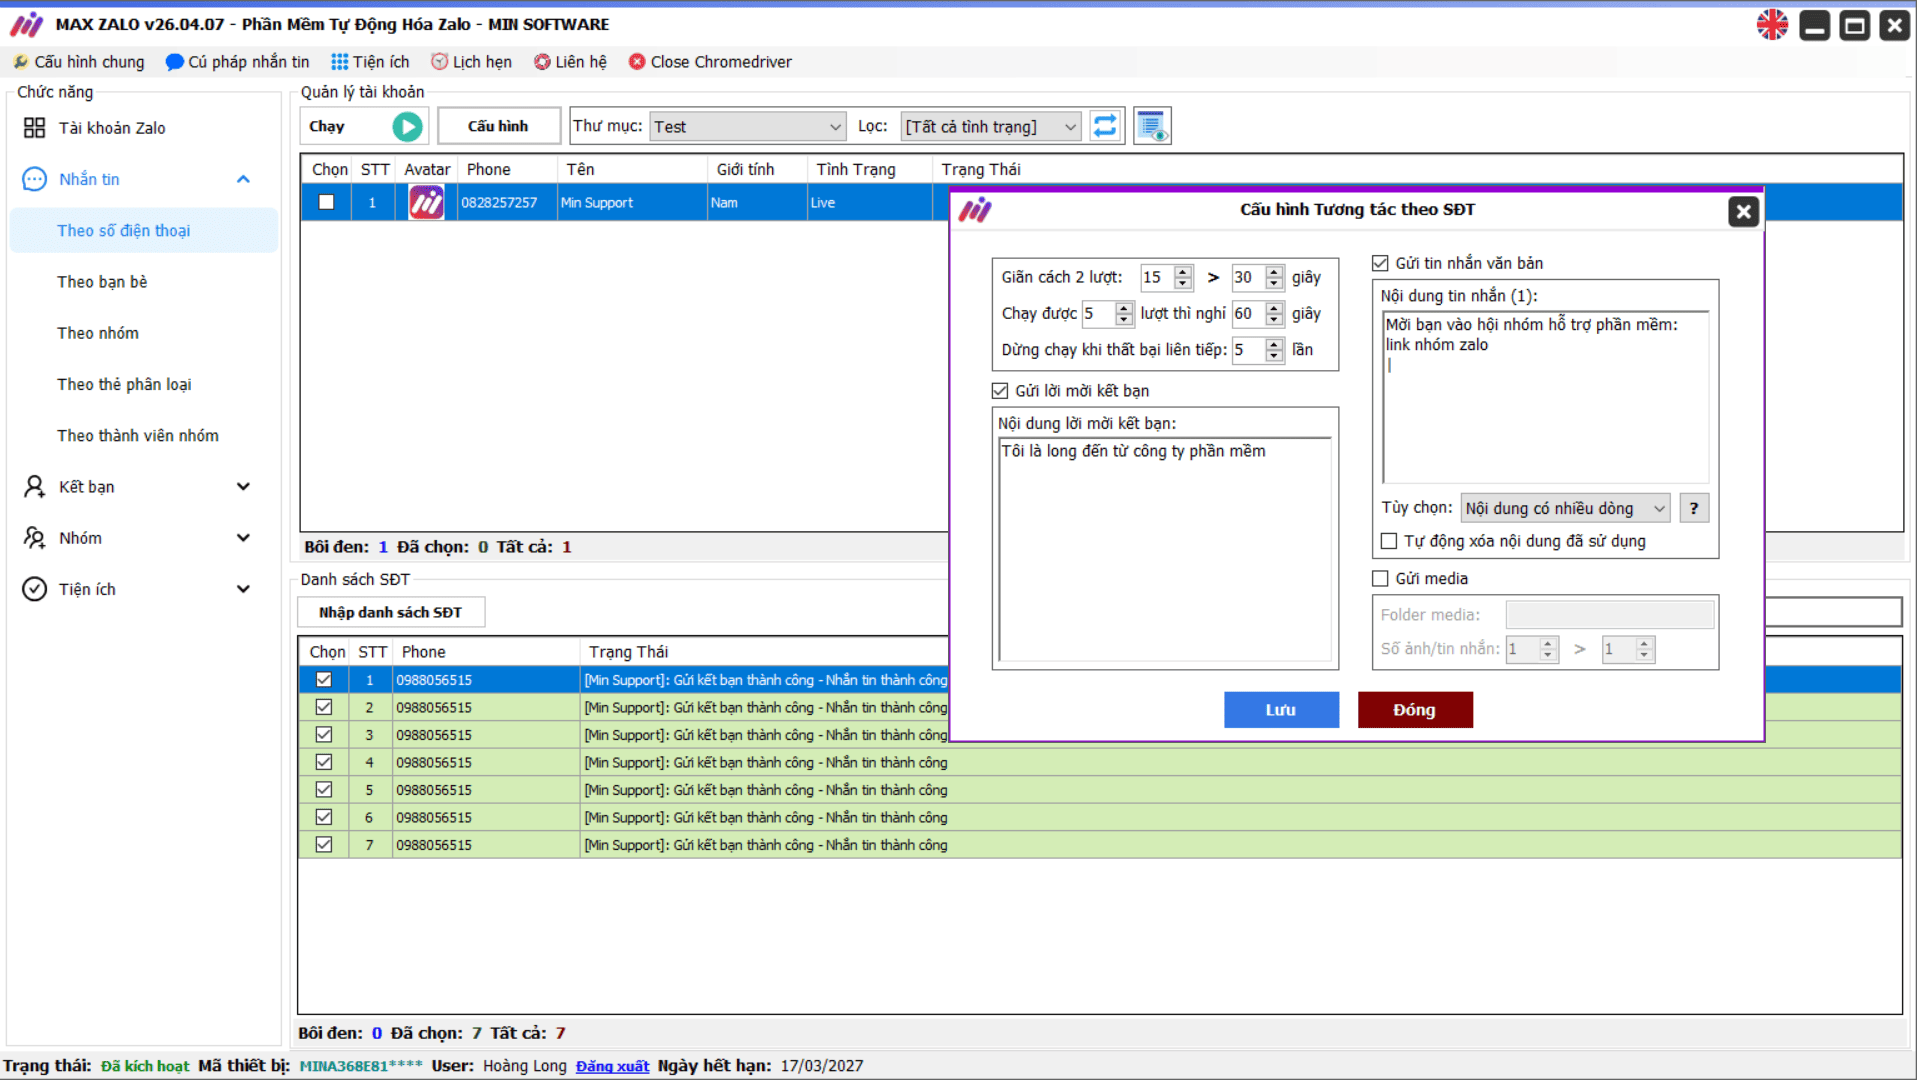Viewport: 1917px width, 1080px height.
Task: Open the Lịch hẹn menu
Action: [x=471, y=62]
